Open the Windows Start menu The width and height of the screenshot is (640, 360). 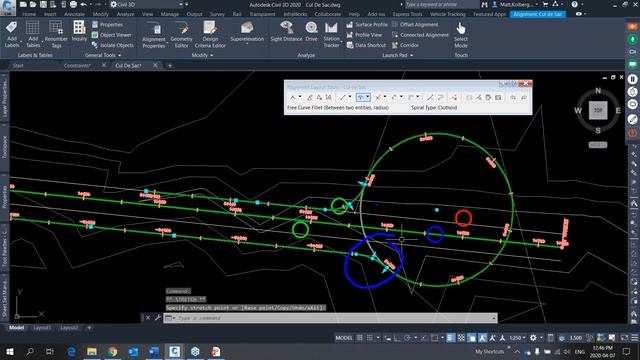tap(9, 351)
